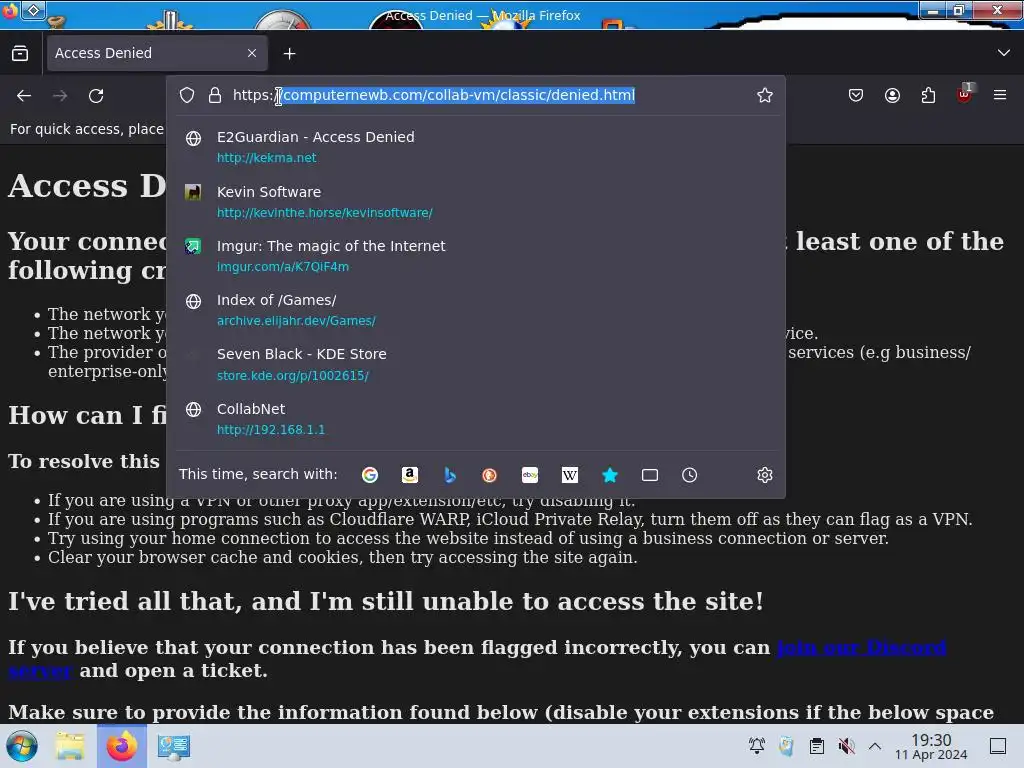Open a new tab with plus button
The width and height of the screenshot is (1024, 768).
pyautogui.click(x=289, y=54)
